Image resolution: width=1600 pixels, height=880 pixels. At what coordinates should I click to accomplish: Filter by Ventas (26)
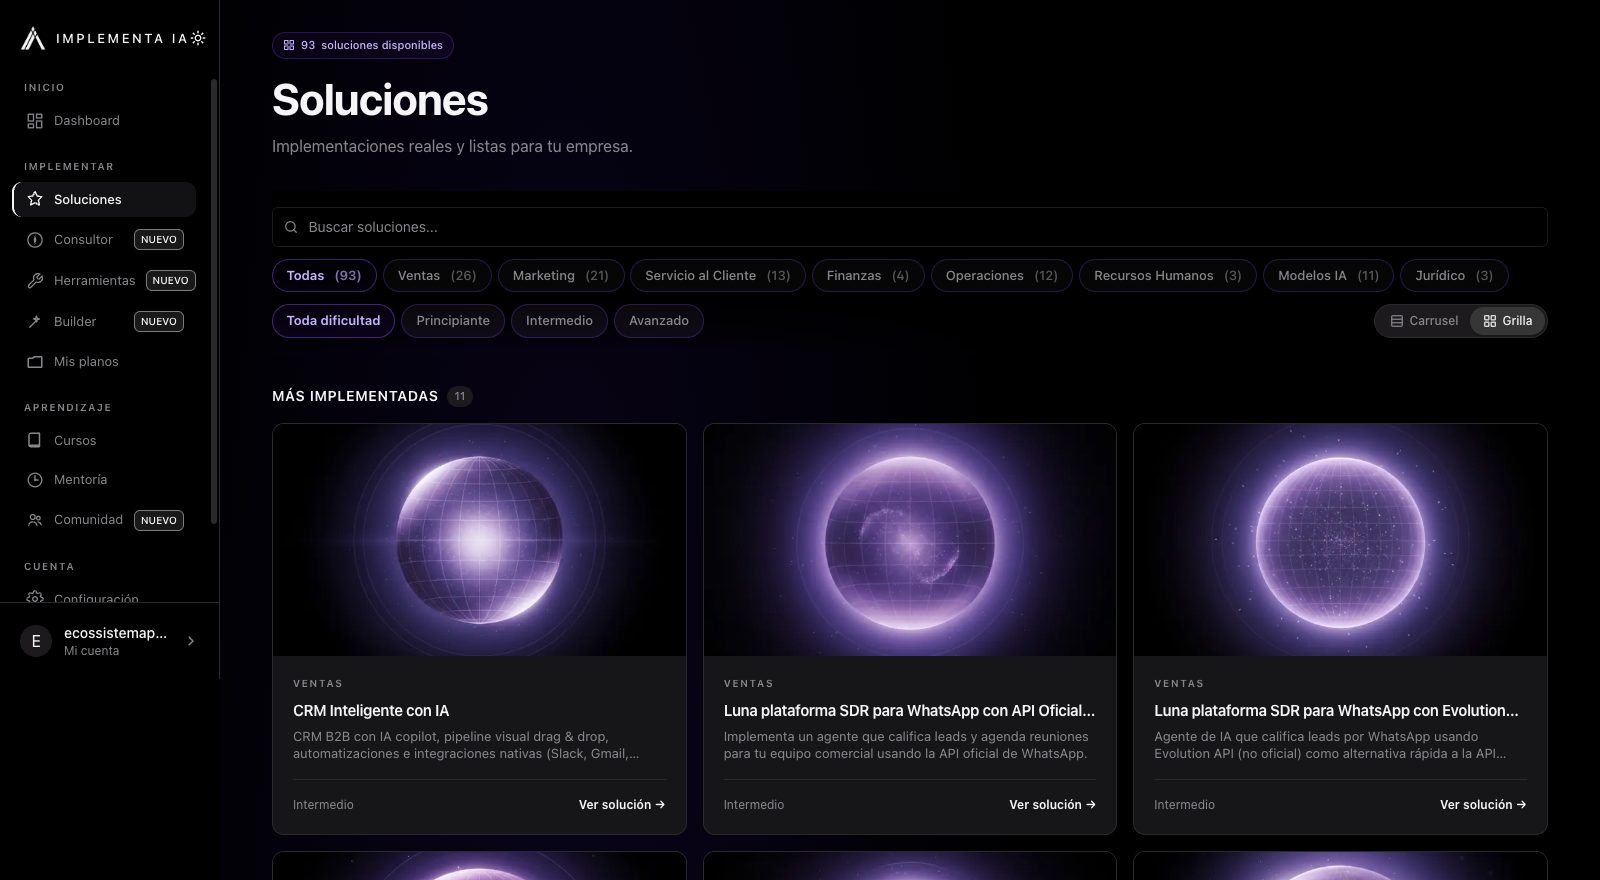tap(437, 275)
